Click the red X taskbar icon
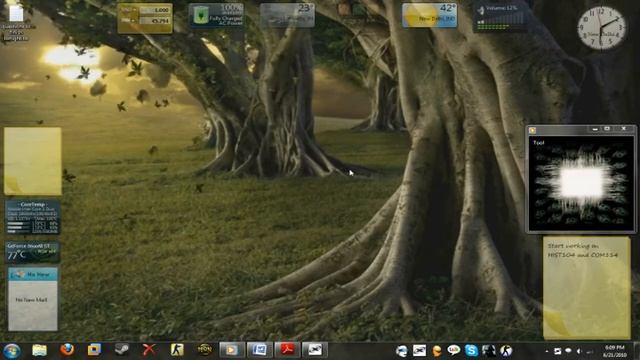640x360 pixels. pos(149,350)
